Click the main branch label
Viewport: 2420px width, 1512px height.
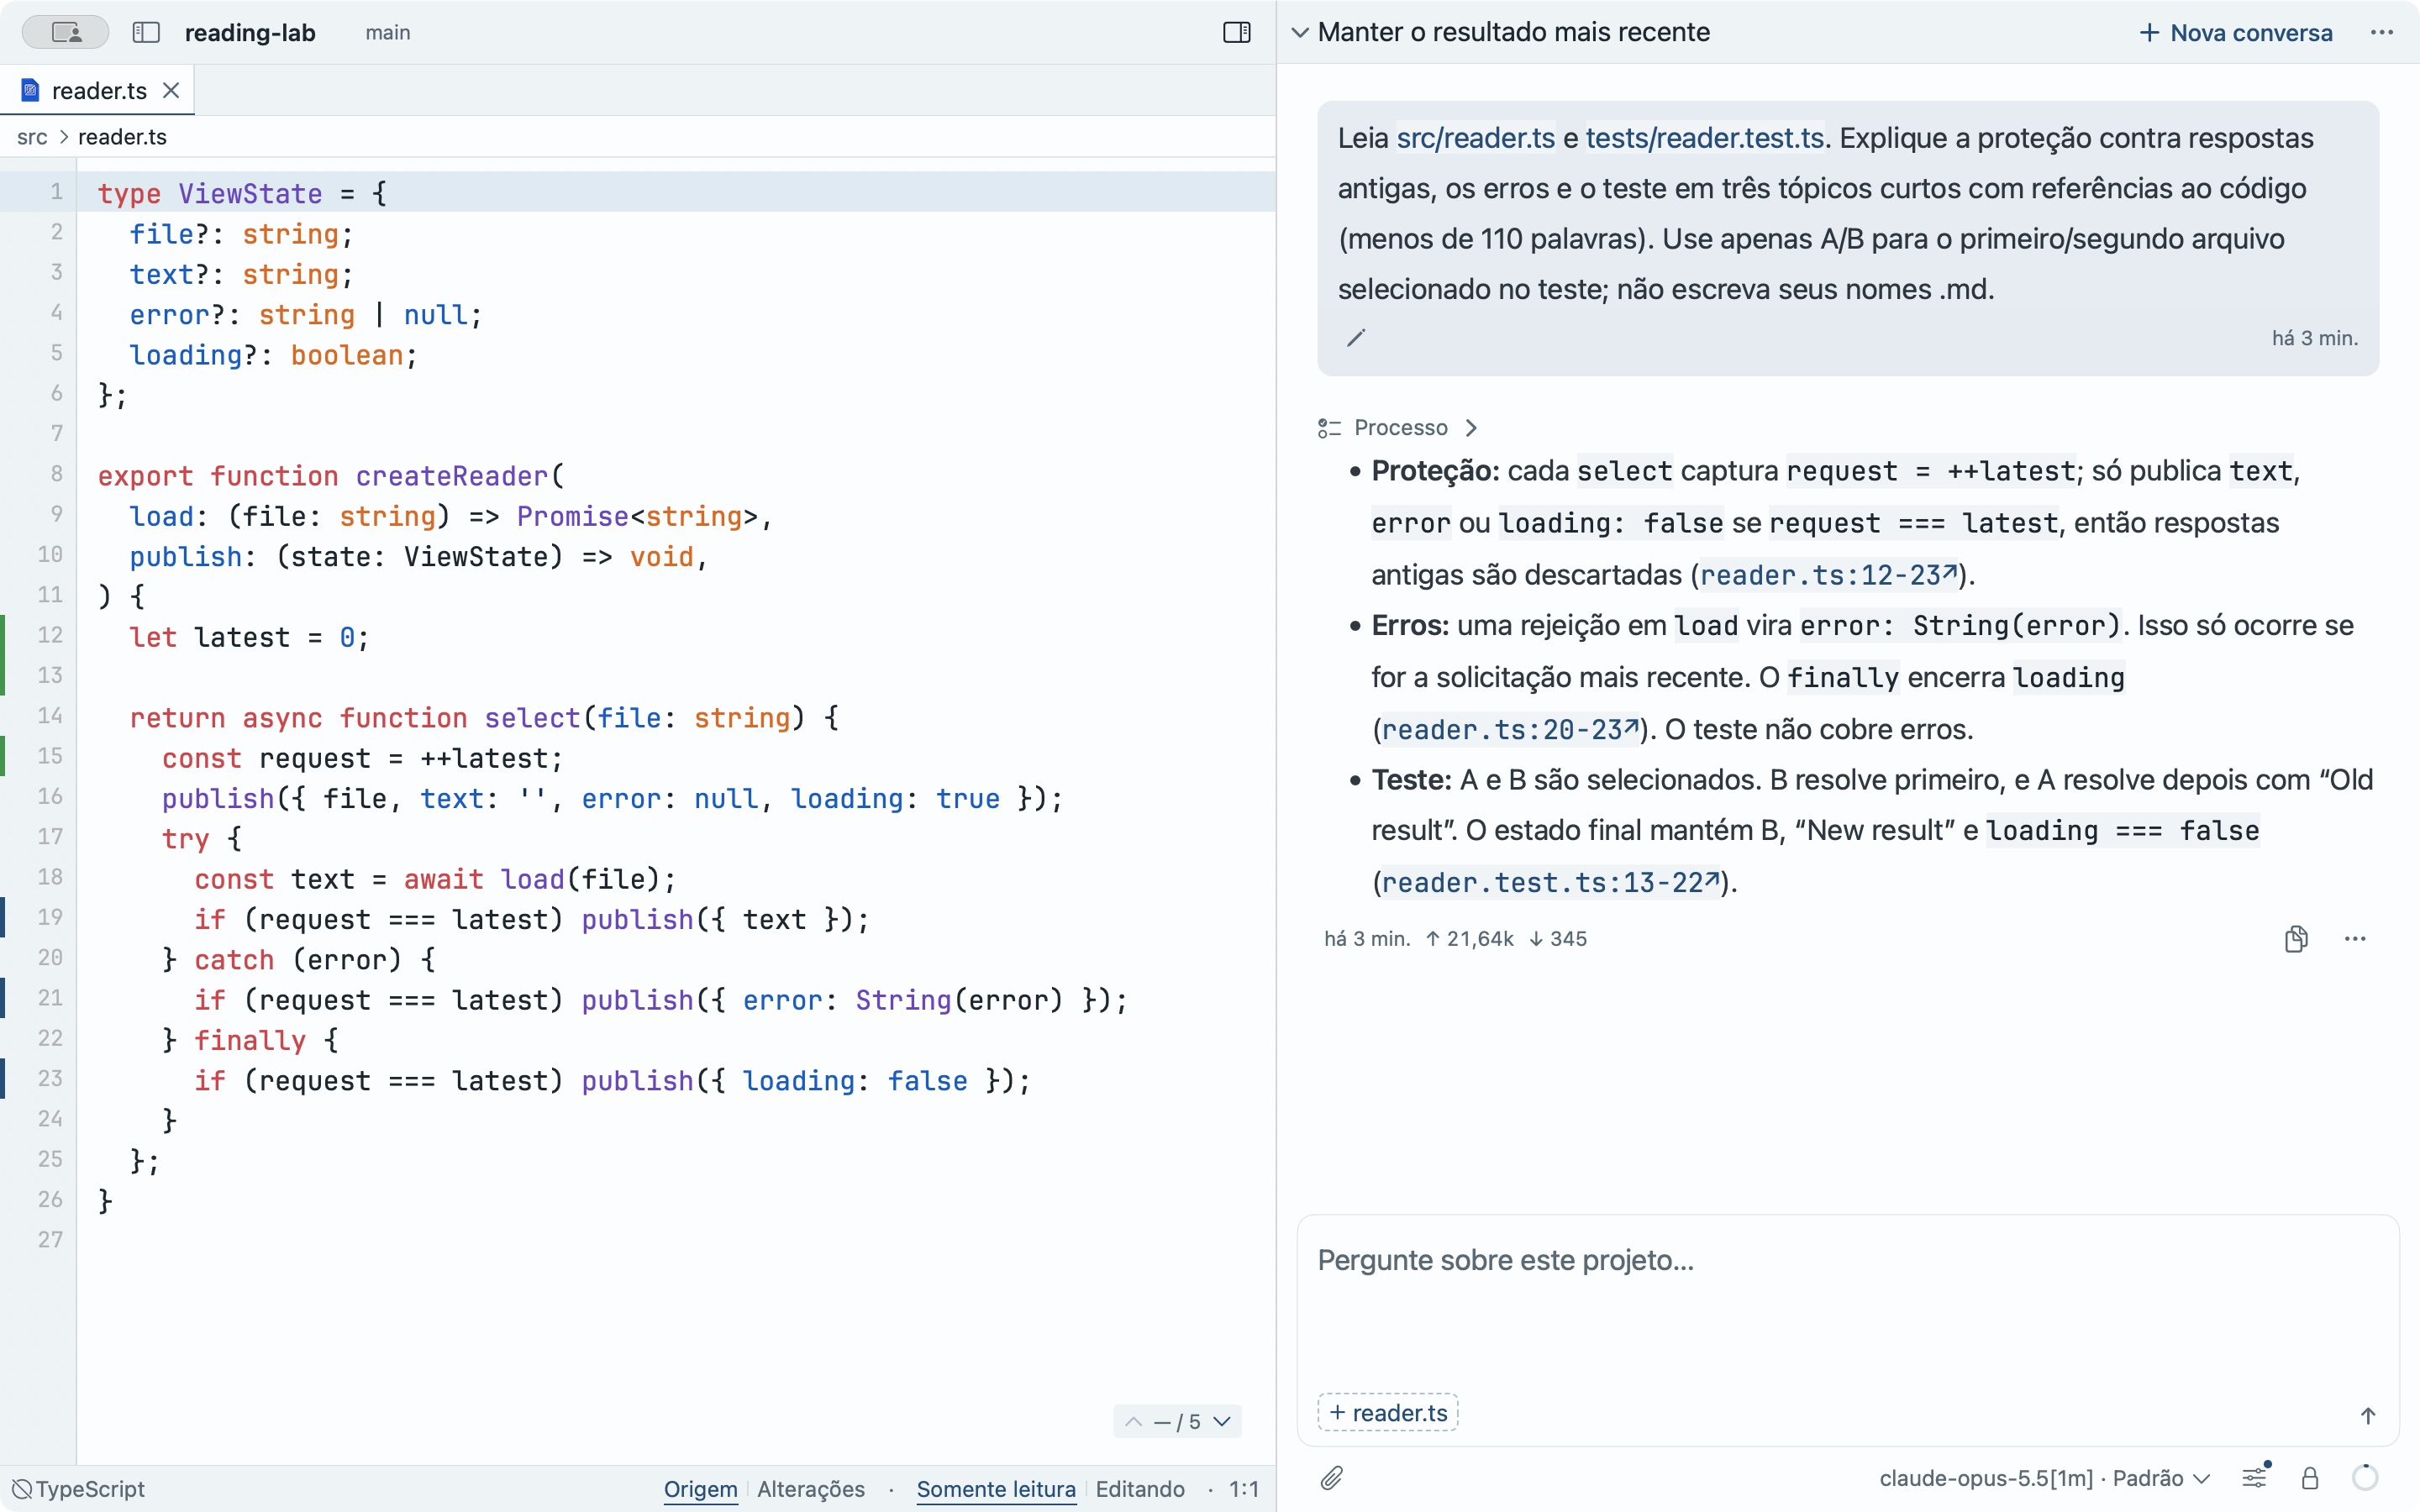(388, 32)
